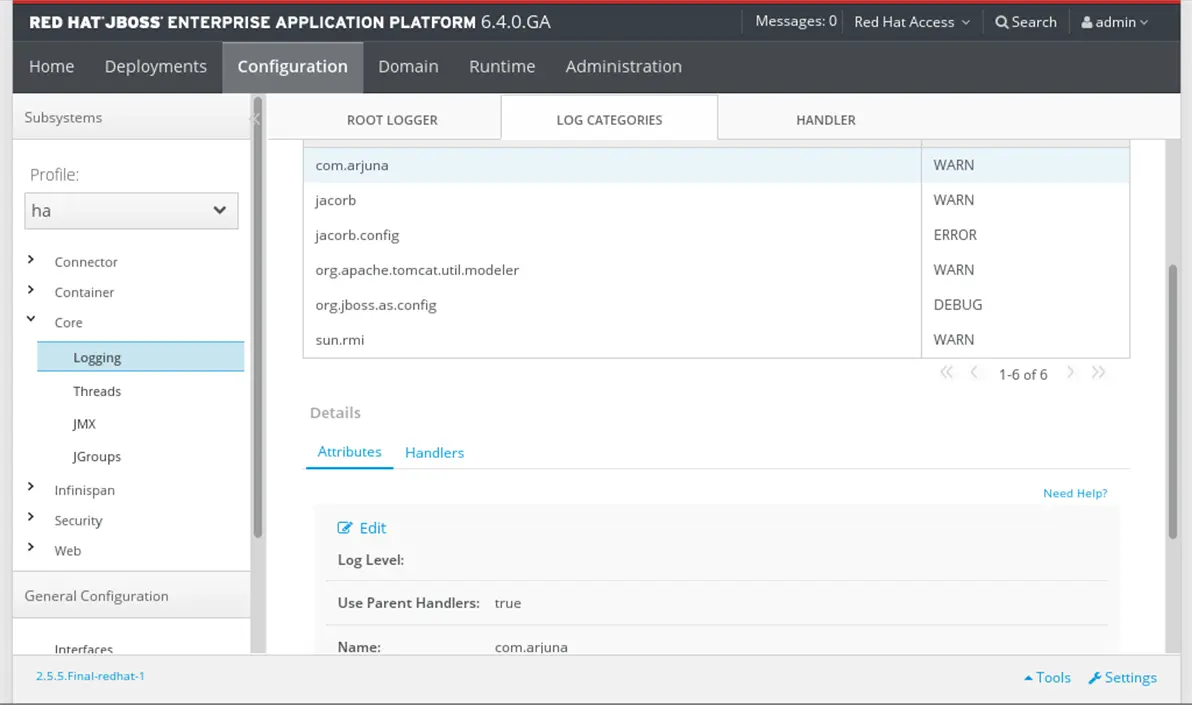Screen dimensions: 1192x705
Task: Click the admin user icon
Action: pyautogui.click(x=1086, y=22)
